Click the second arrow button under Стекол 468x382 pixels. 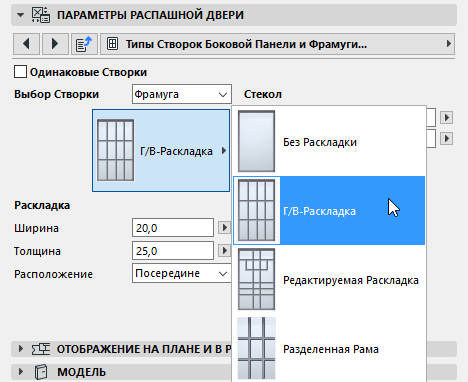(446, 138)
